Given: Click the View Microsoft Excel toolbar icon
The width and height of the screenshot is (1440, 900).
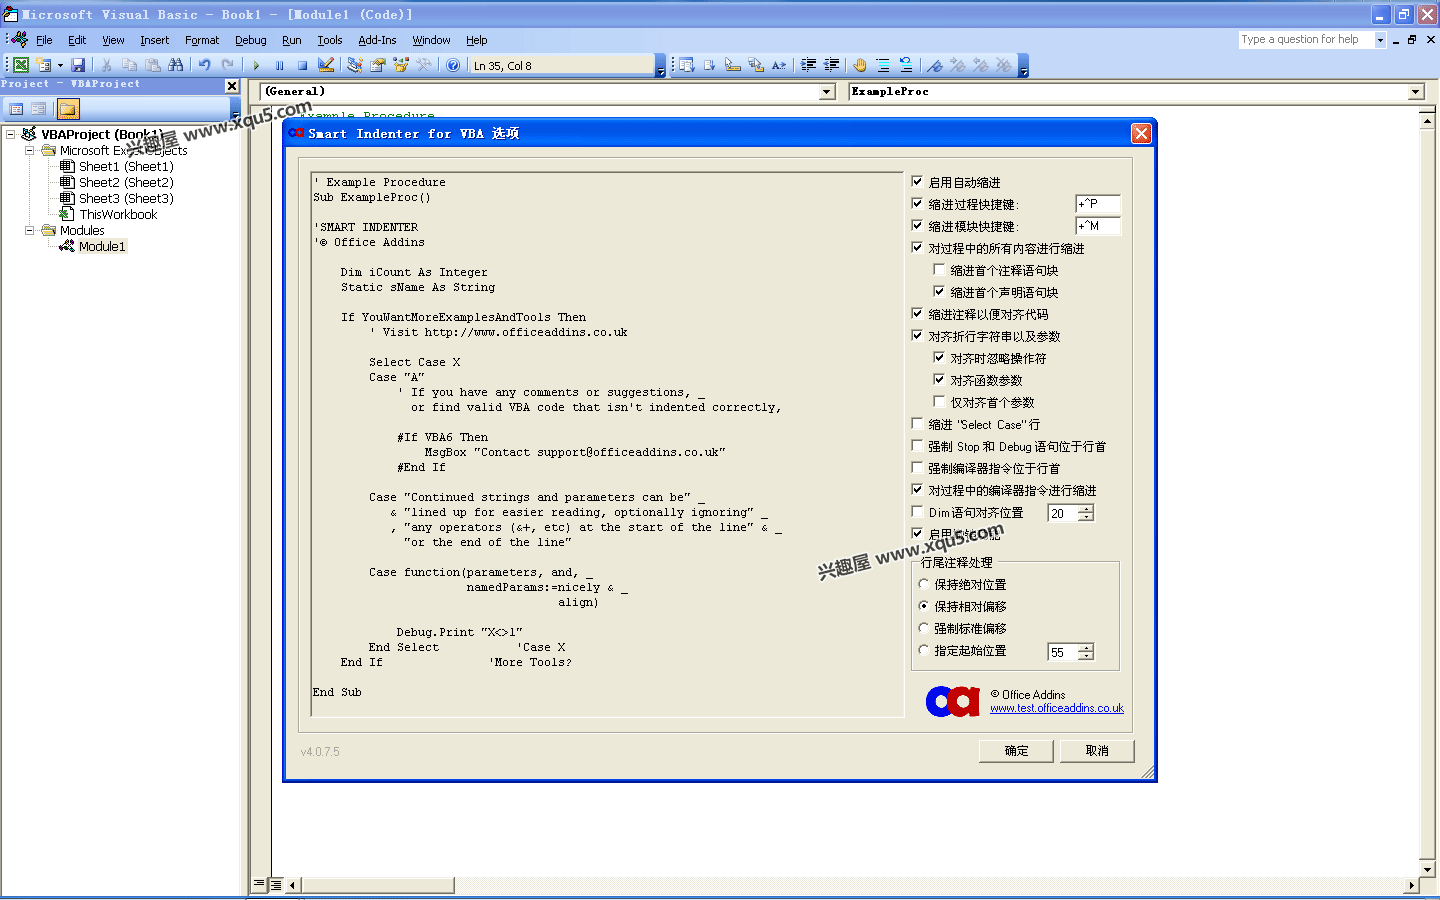Looking at the screenshot, I should coord(20,65).
